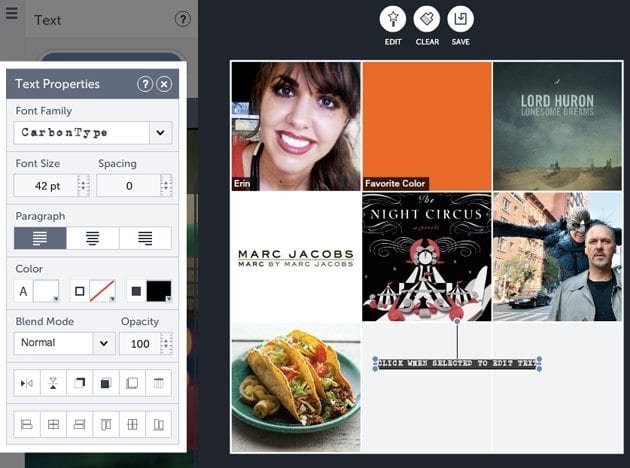Adjust Font Size stepper arrows
The height and width of the screenshot is (468, 630).
(x=83, y=186)
